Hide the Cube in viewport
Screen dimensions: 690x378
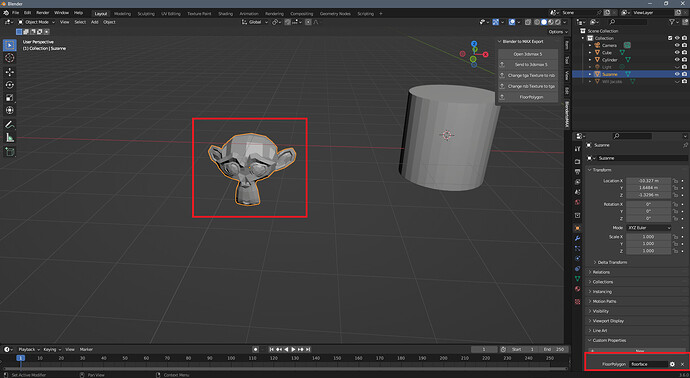(x=677, y=52)
